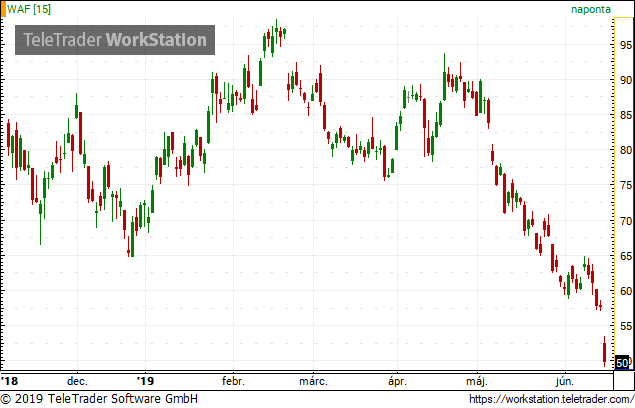Click the 90 price axis label
635x408 pixels.
[x=626, y=80]
